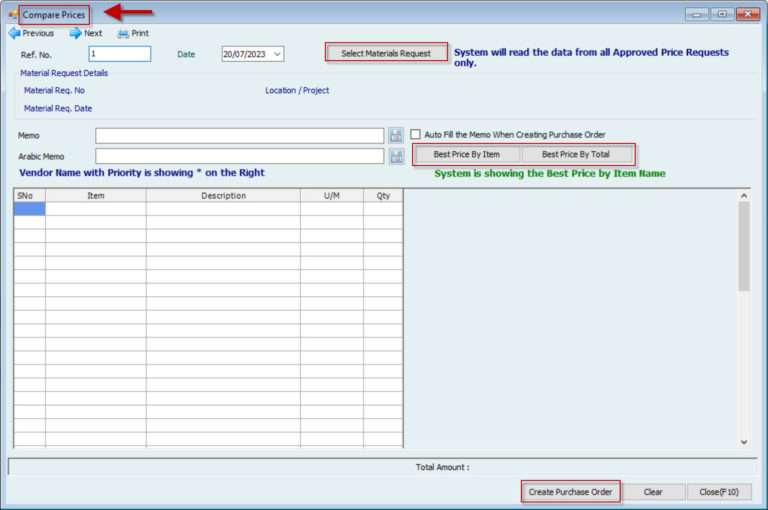This screenshot has width=768, height=510.
Task: Click the save icon beside Memo field
Action: pos(396,135)
